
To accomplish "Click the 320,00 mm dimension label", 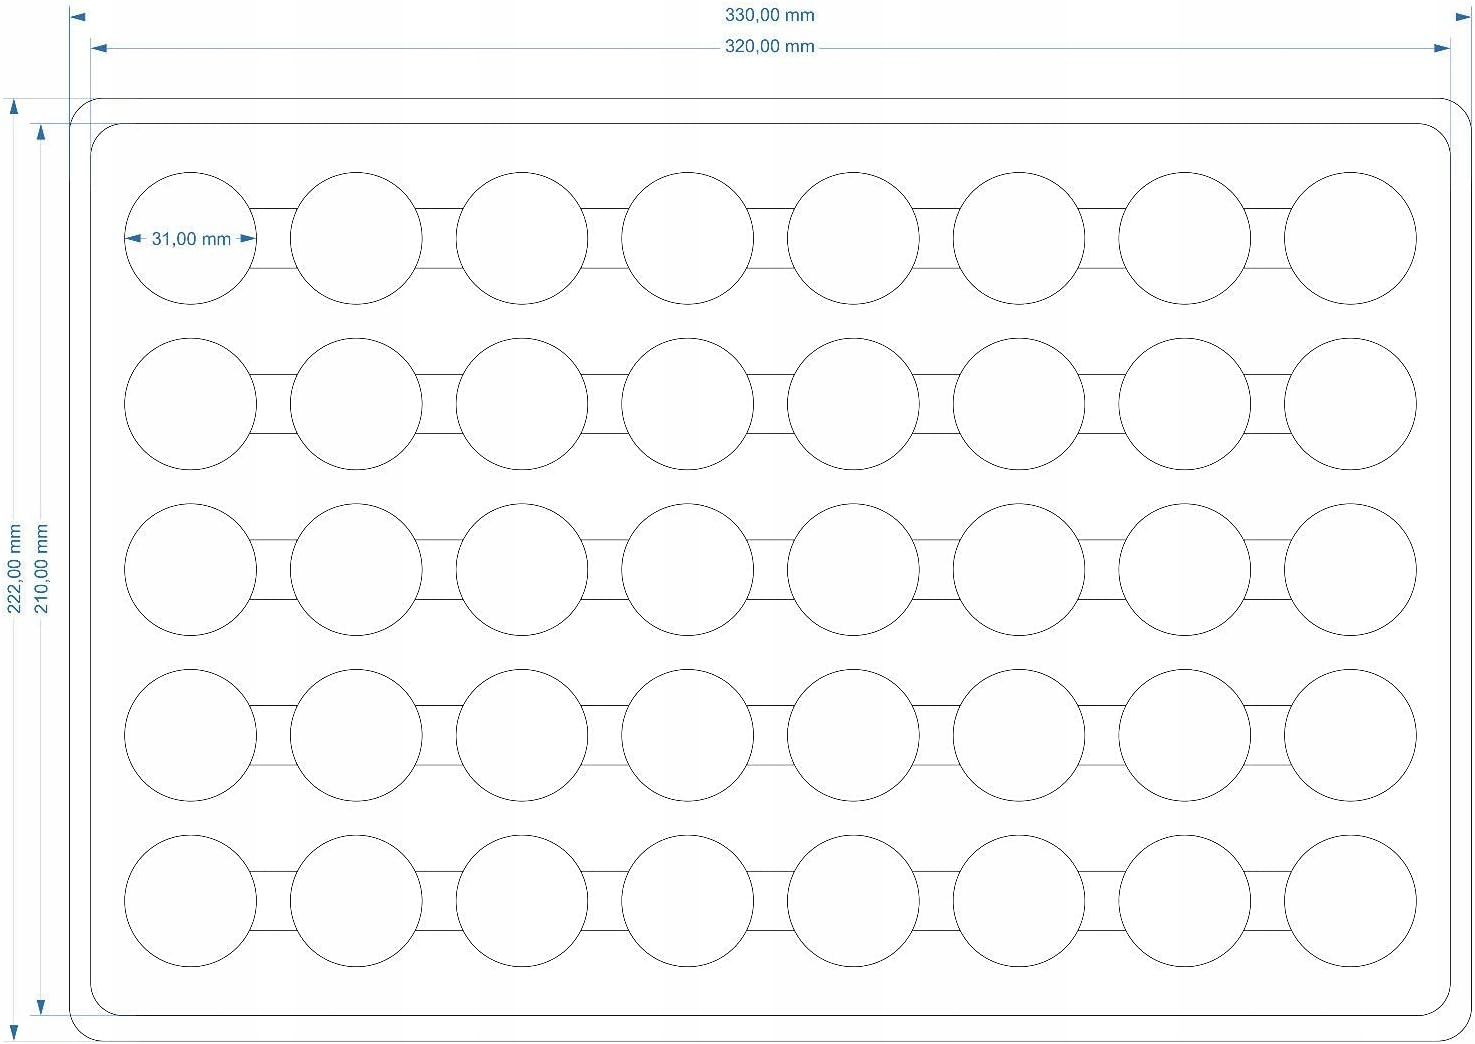I will click(769, 46).
